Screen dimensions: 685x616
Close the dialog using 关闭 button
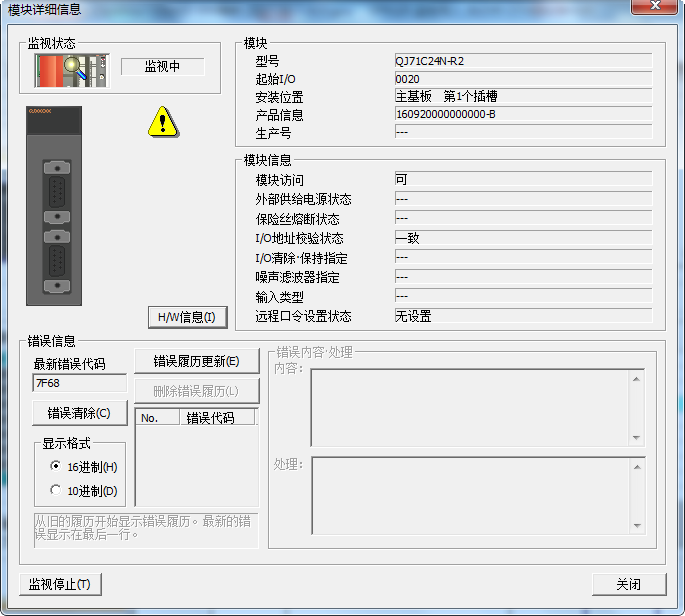[628, 585]
